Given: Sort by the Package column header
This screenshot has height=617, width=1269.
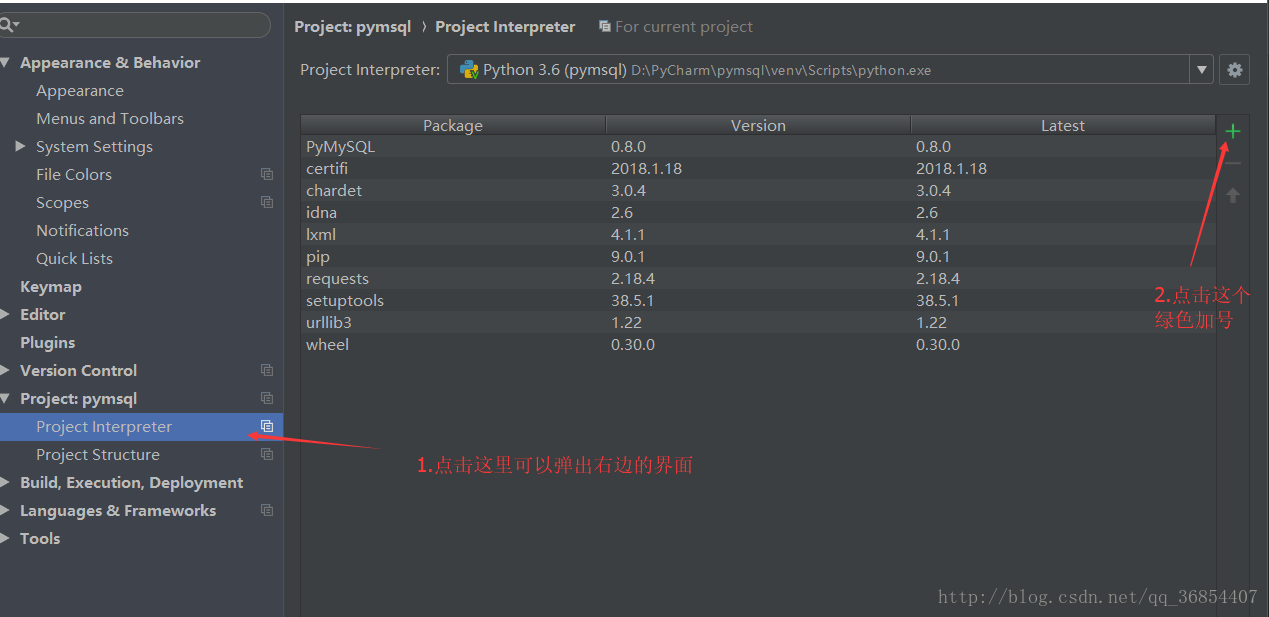Looking at the screenshot, I should (x=453, y=125).
